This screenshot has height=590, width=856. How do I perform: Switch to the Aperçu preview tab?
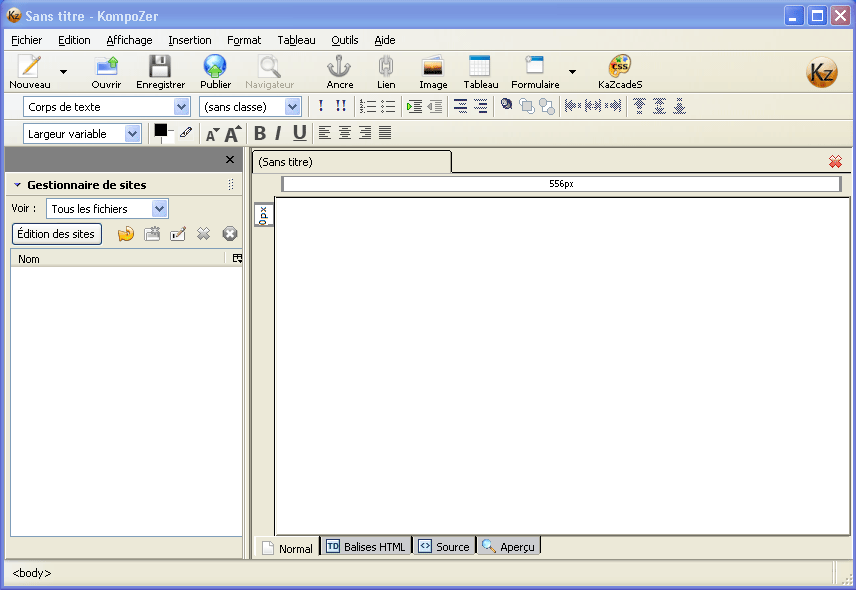coord(508,546)
